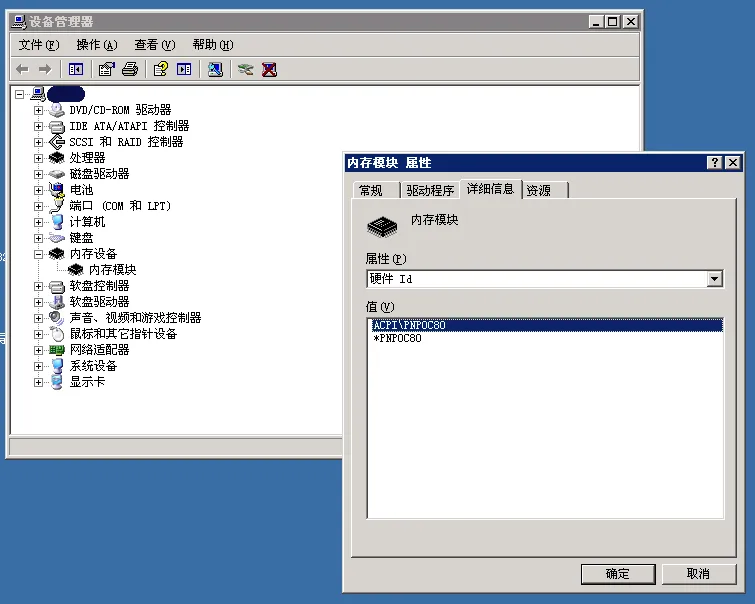
Task: Click the action pane toolbar icon
Action: pyautogui.click(x=184, y=69)
